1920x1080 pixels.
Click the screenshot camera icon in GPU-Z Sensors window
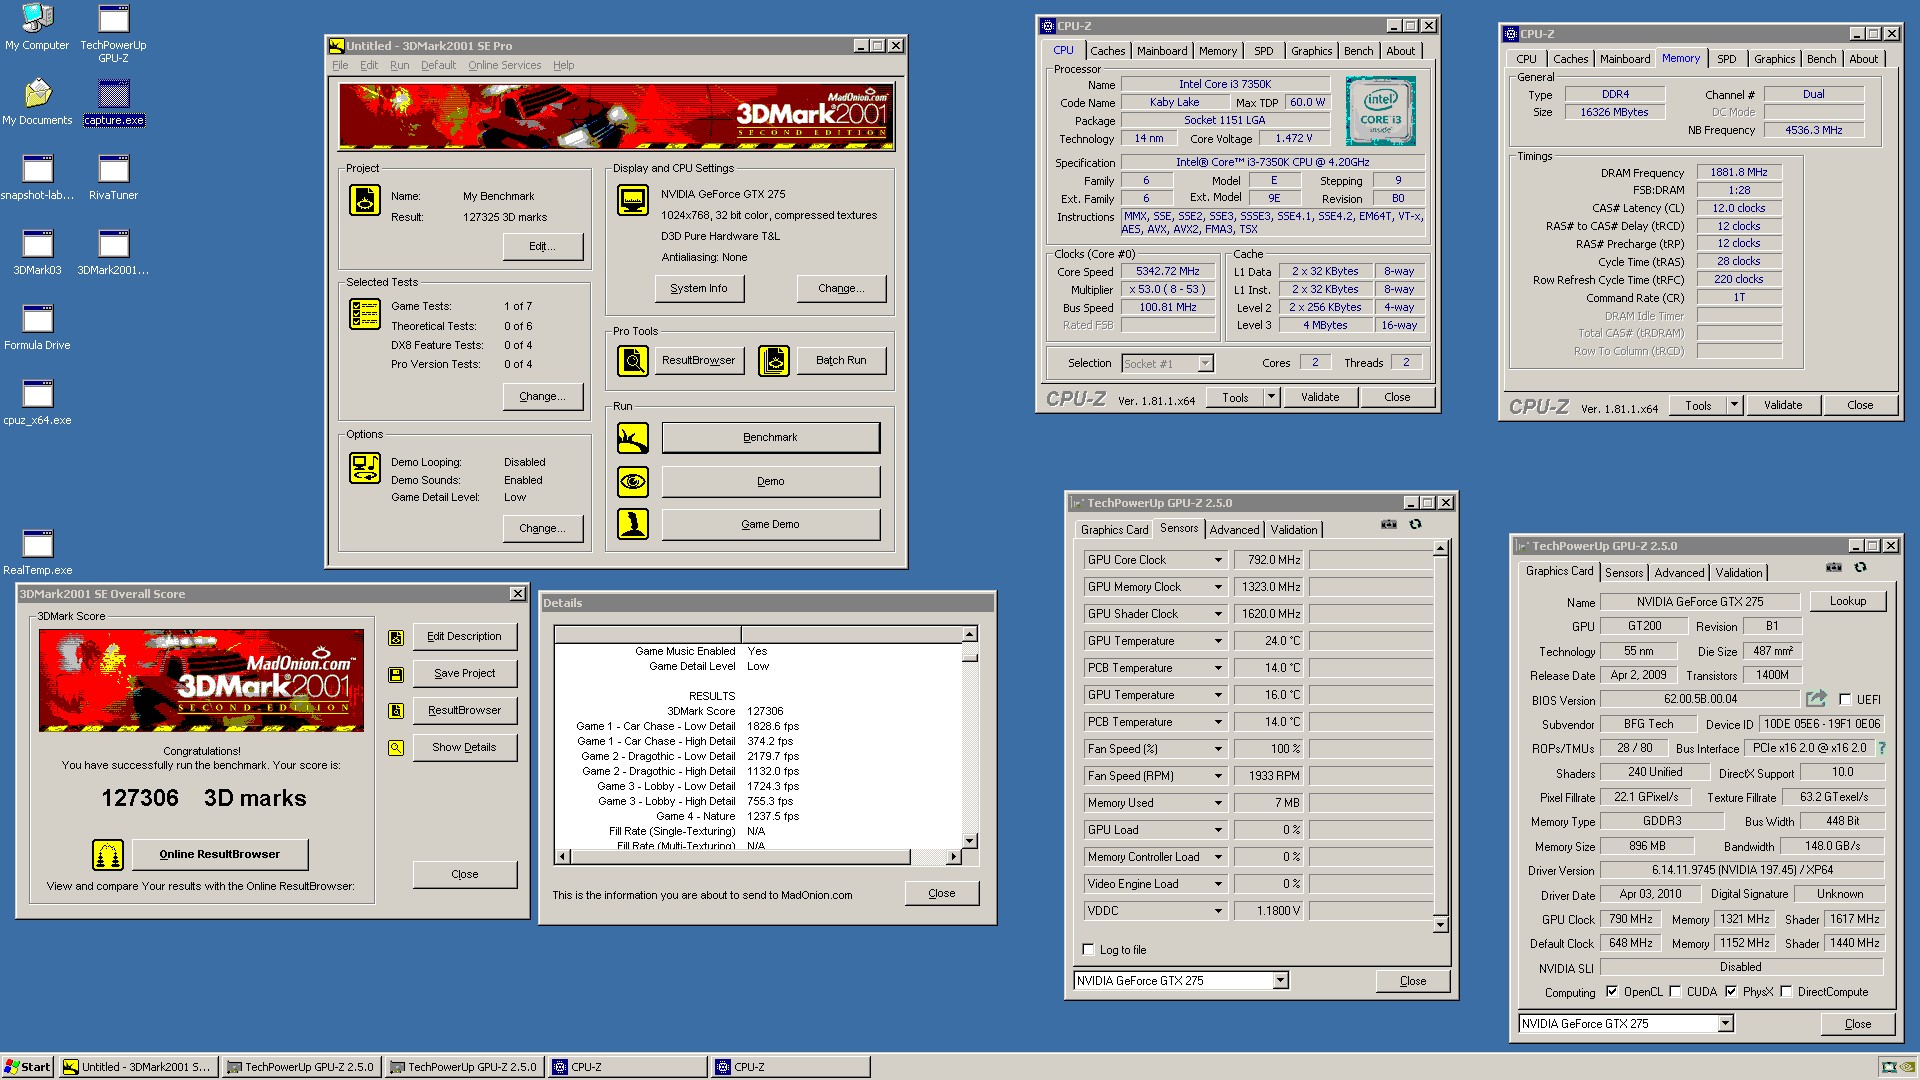(x=1389, y=525)
